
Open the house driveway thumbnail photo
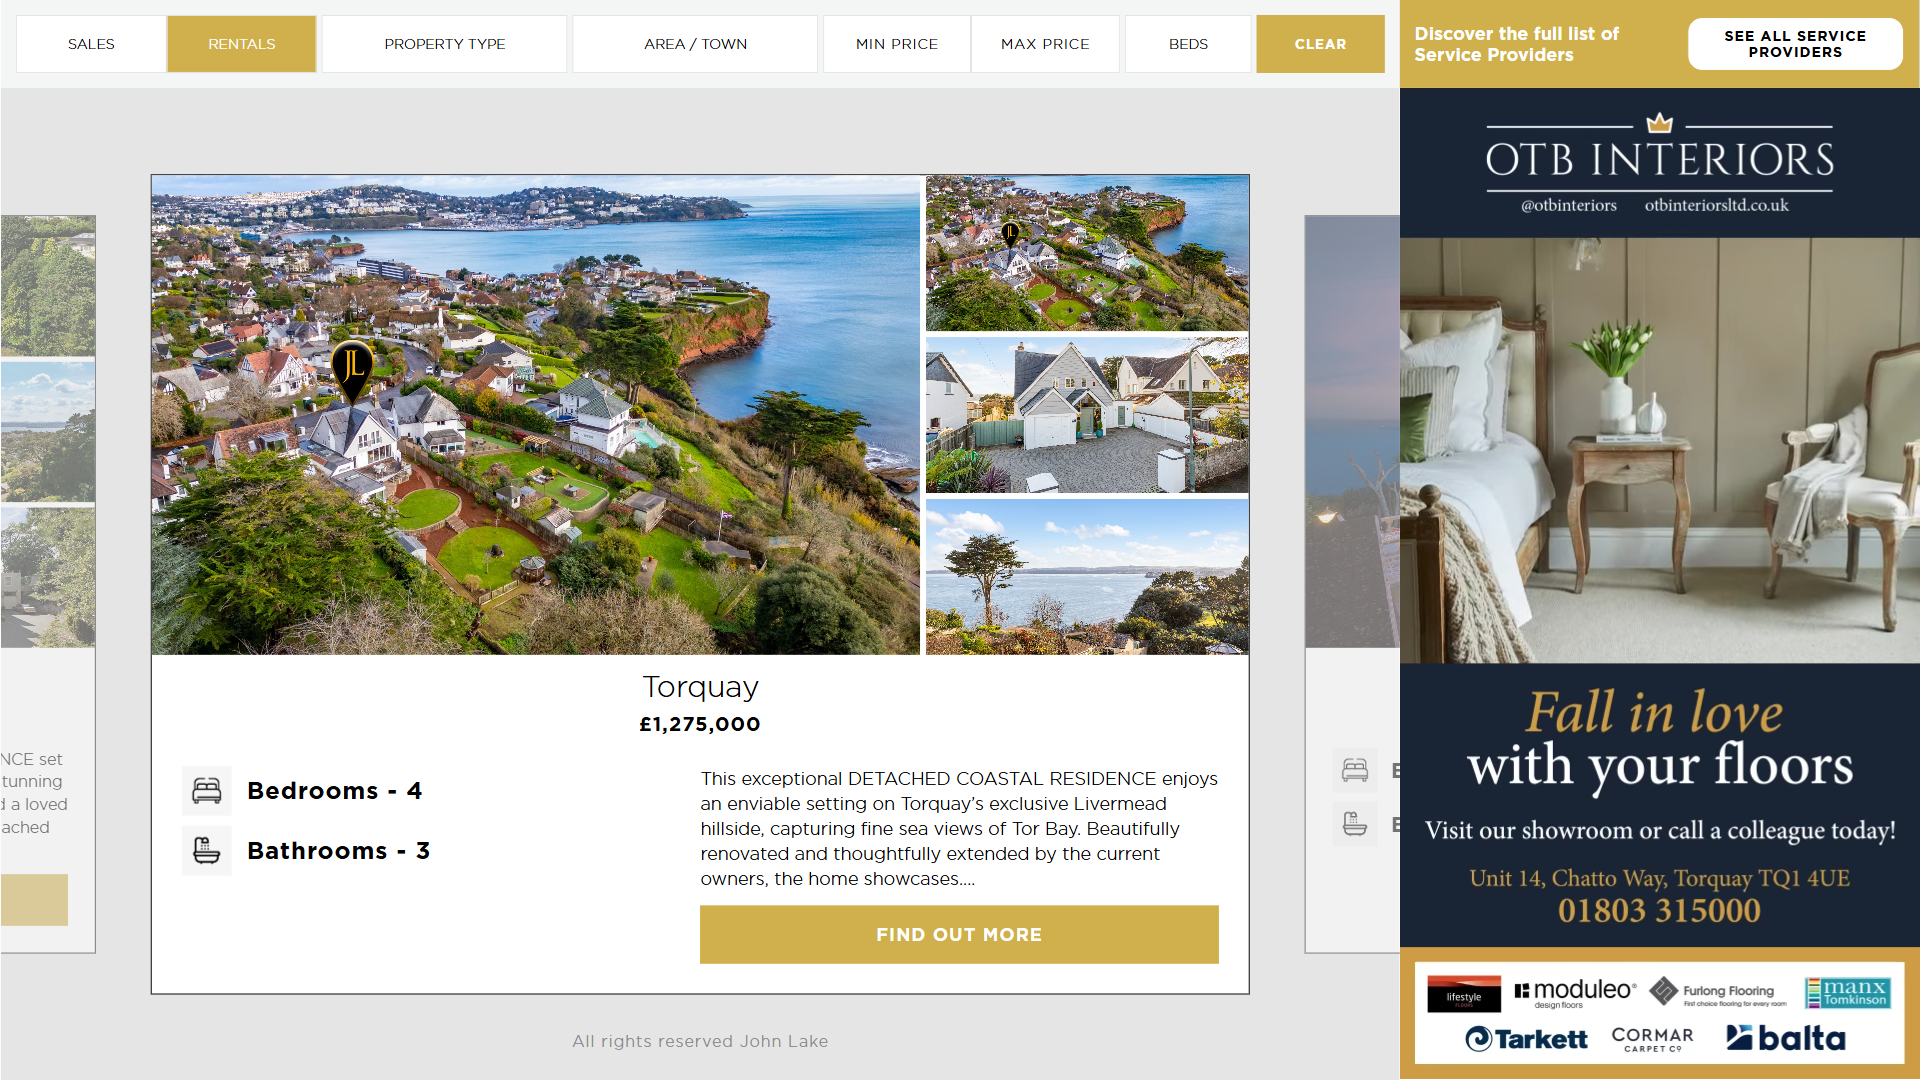click(x=1087, y=415)
